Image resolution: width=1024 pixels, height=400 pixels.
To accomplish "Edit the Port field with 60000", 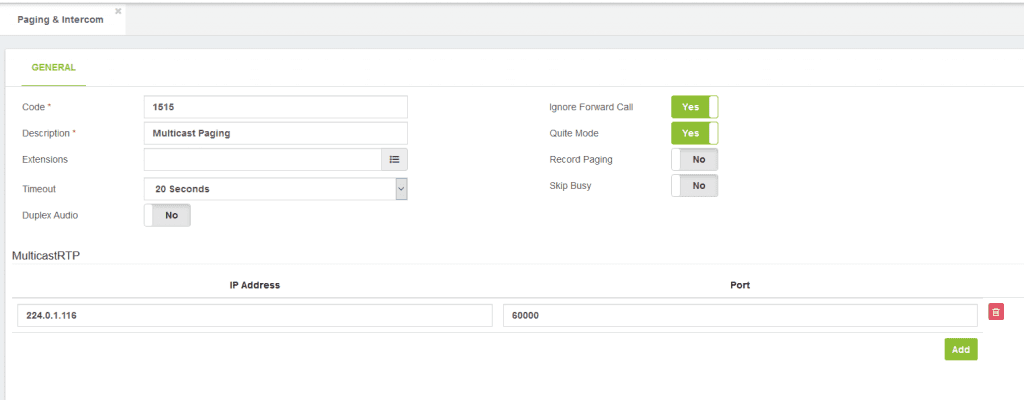I will tap(741, 315).
